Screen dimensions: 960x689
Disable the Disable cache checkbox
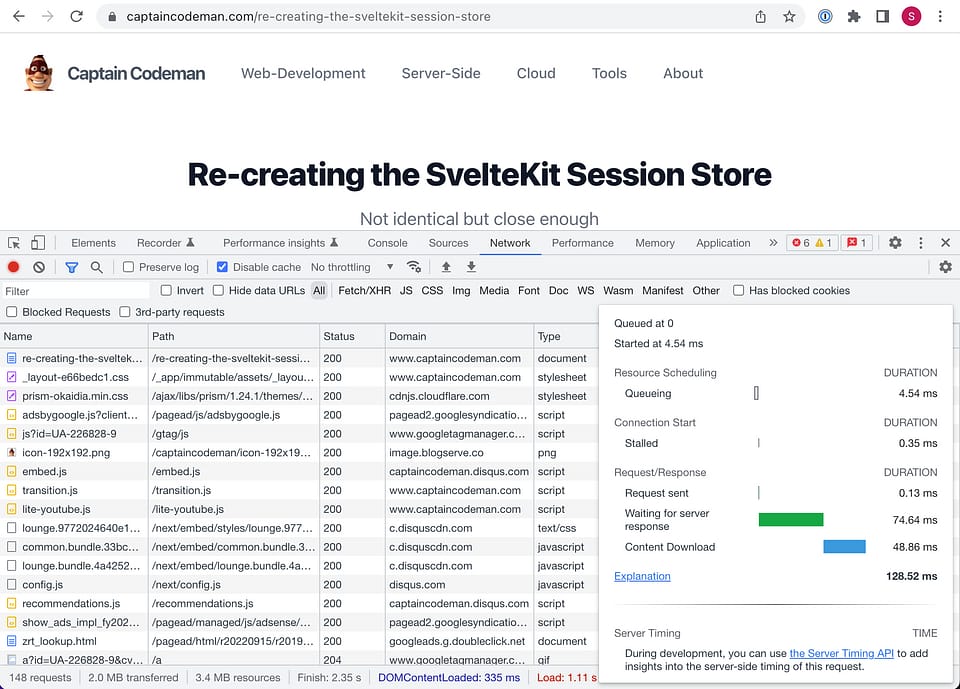pyautogui.click(x=221, y=267)
